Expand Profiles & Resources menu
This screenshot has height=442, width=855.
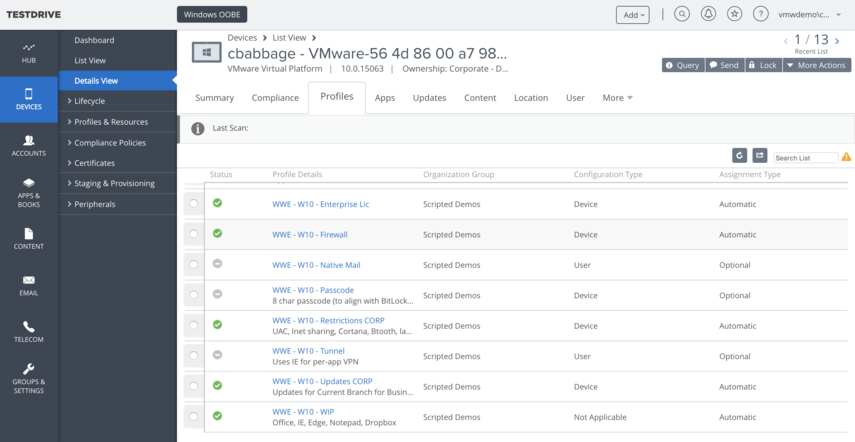coord(110,122)
